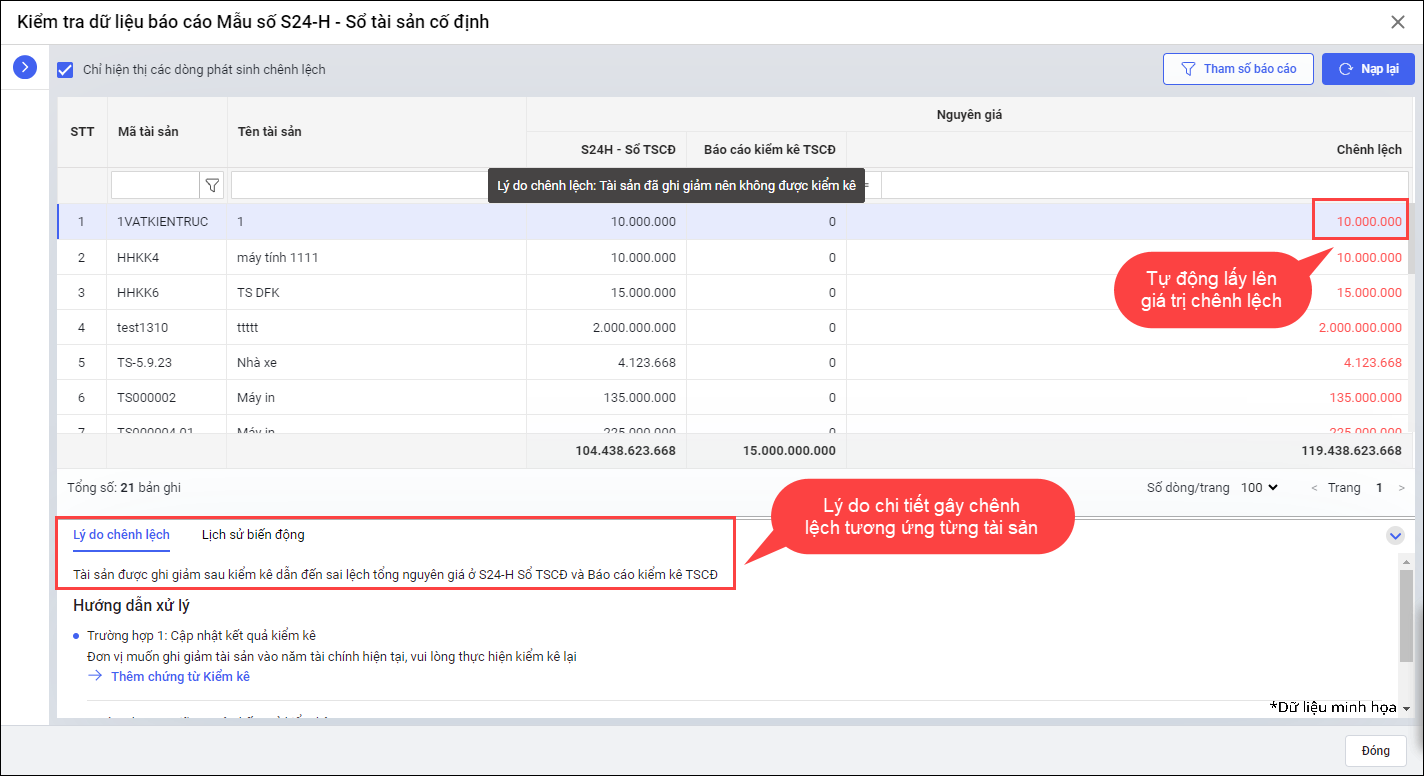1424x776 pixels.
Task: Click the Tham số báo cáo button
Action: coord(1238,69)
